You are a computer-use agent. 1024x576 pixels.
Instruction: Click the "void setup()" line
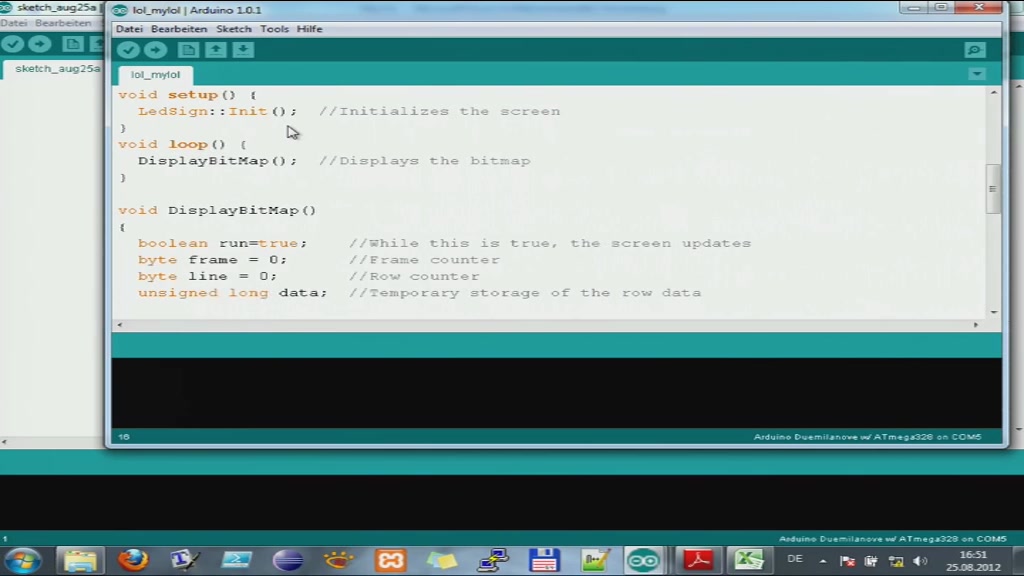pyautogui.click(x=187, y=95)
